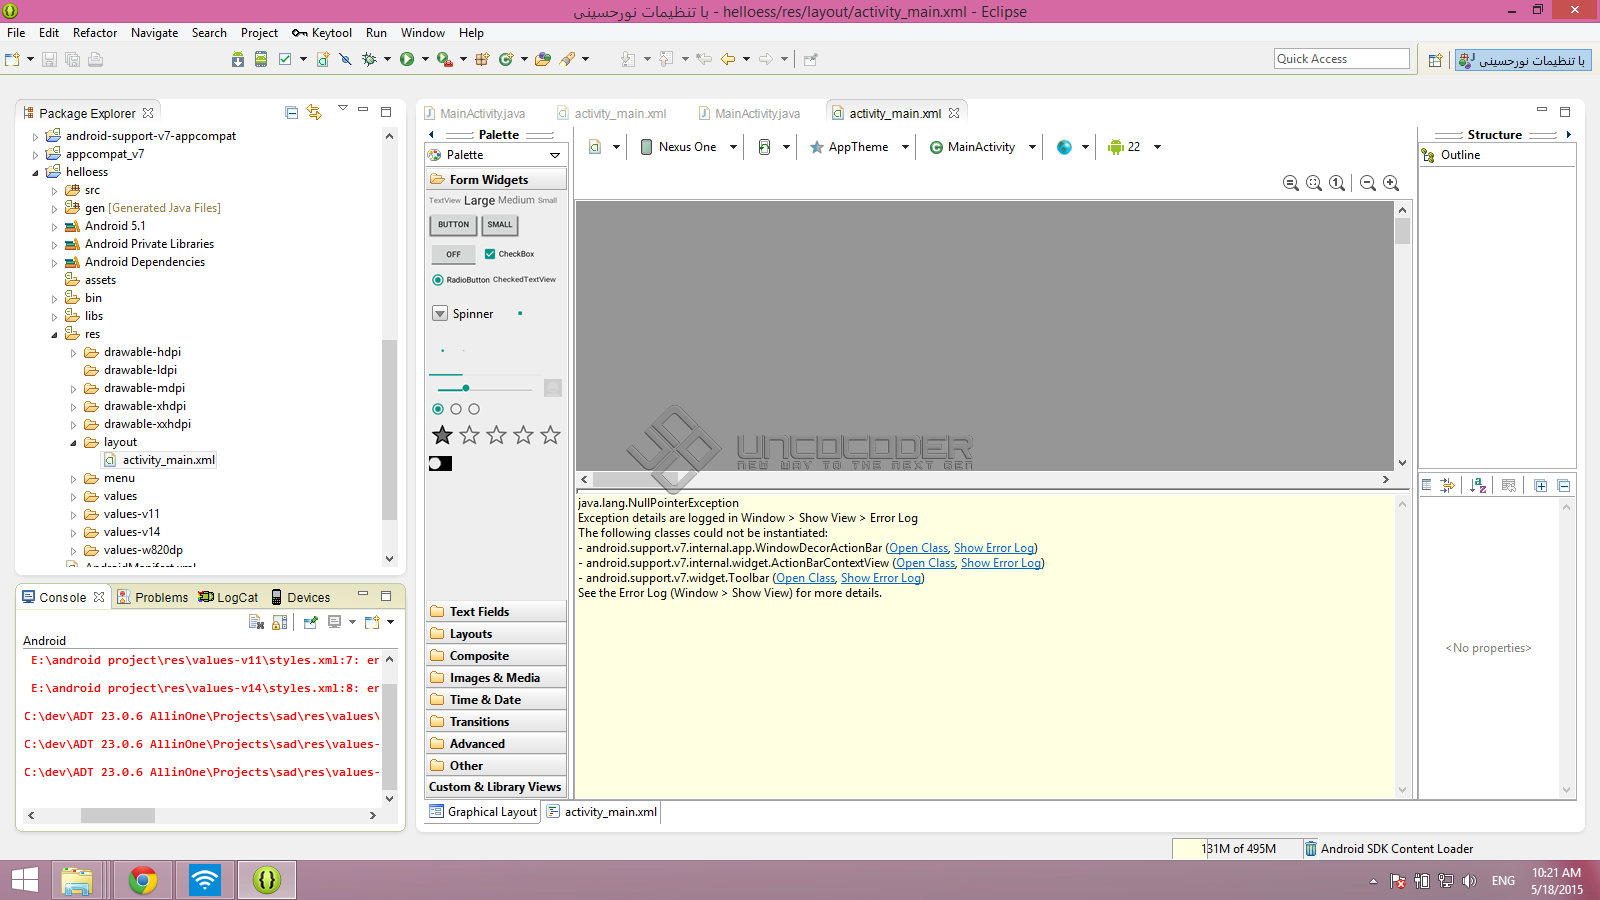Click the Windows Start button
The width and height of the screenshot is (1600, 900).
25,880
